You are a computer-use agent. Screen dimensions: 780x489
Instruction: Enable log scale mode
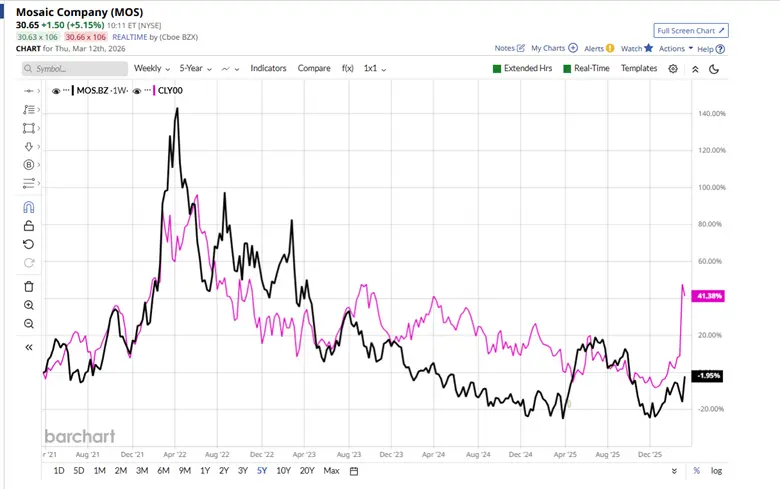(716, 471)
